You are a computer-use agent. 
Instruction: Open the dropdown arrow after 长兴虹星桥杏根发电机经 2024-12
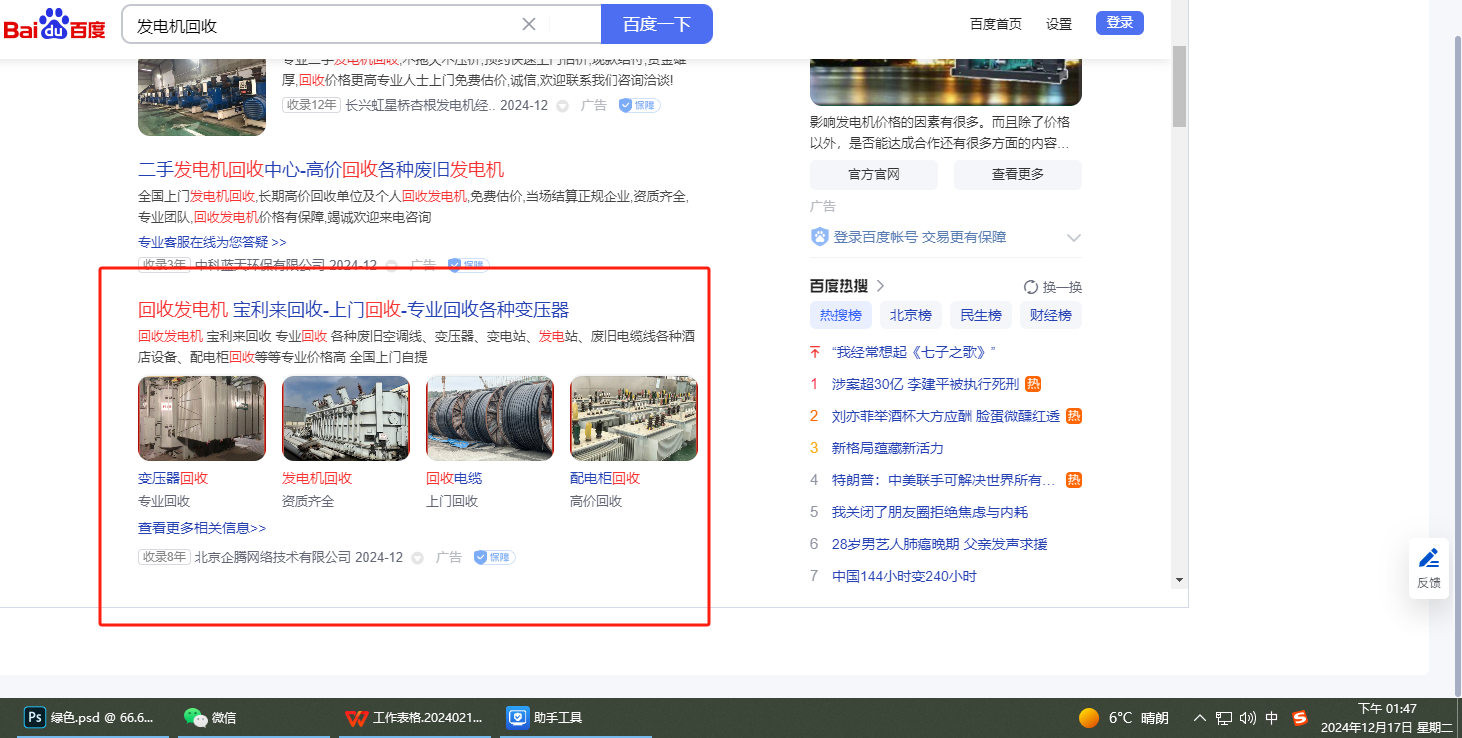[x=562, y=106]
